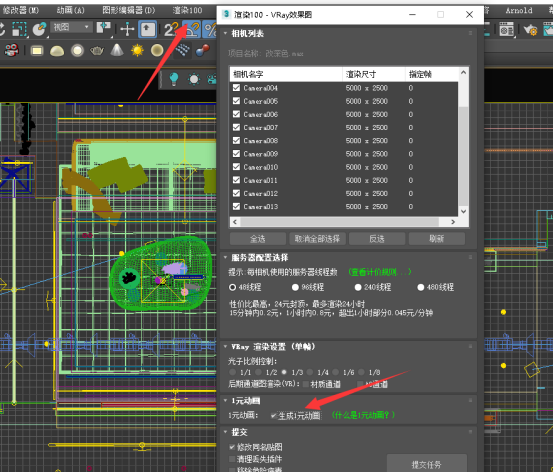Click the spiky white light lister icon

pyautogui.click(x=194, y=79)
